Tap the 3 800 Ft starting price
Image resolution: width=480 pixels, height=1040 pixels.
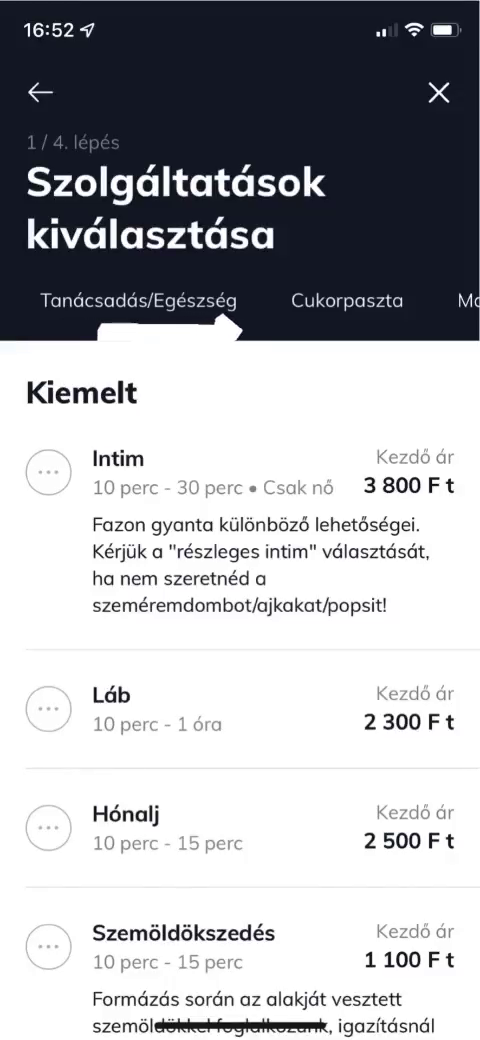409,486
